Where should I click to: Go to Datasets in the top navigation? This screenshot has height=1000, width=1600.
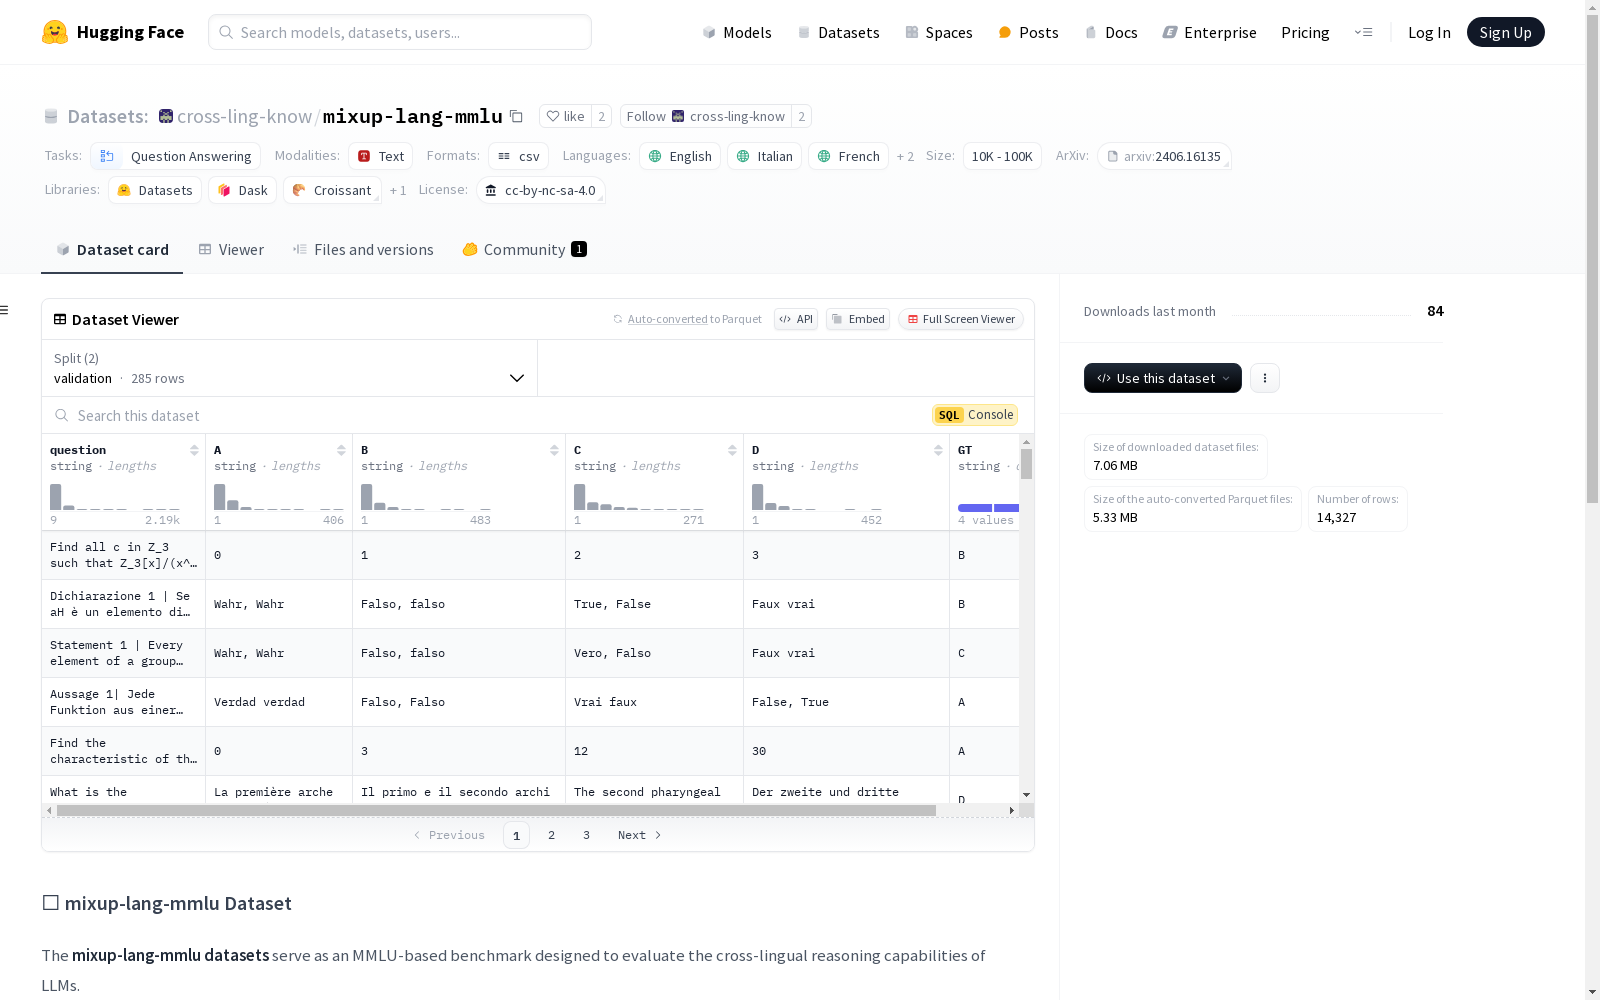coord(838,32)
